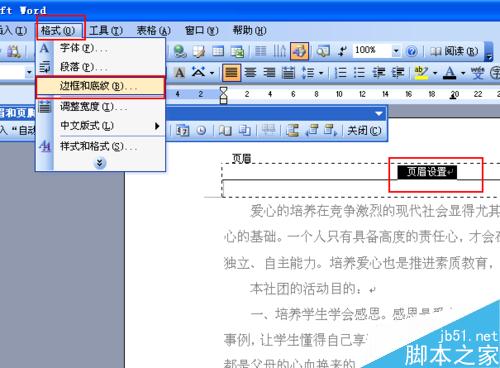Viewport: 500px width, 368px height.
Task: Open the 表格(A) menu
Action: tap(154, 31)
